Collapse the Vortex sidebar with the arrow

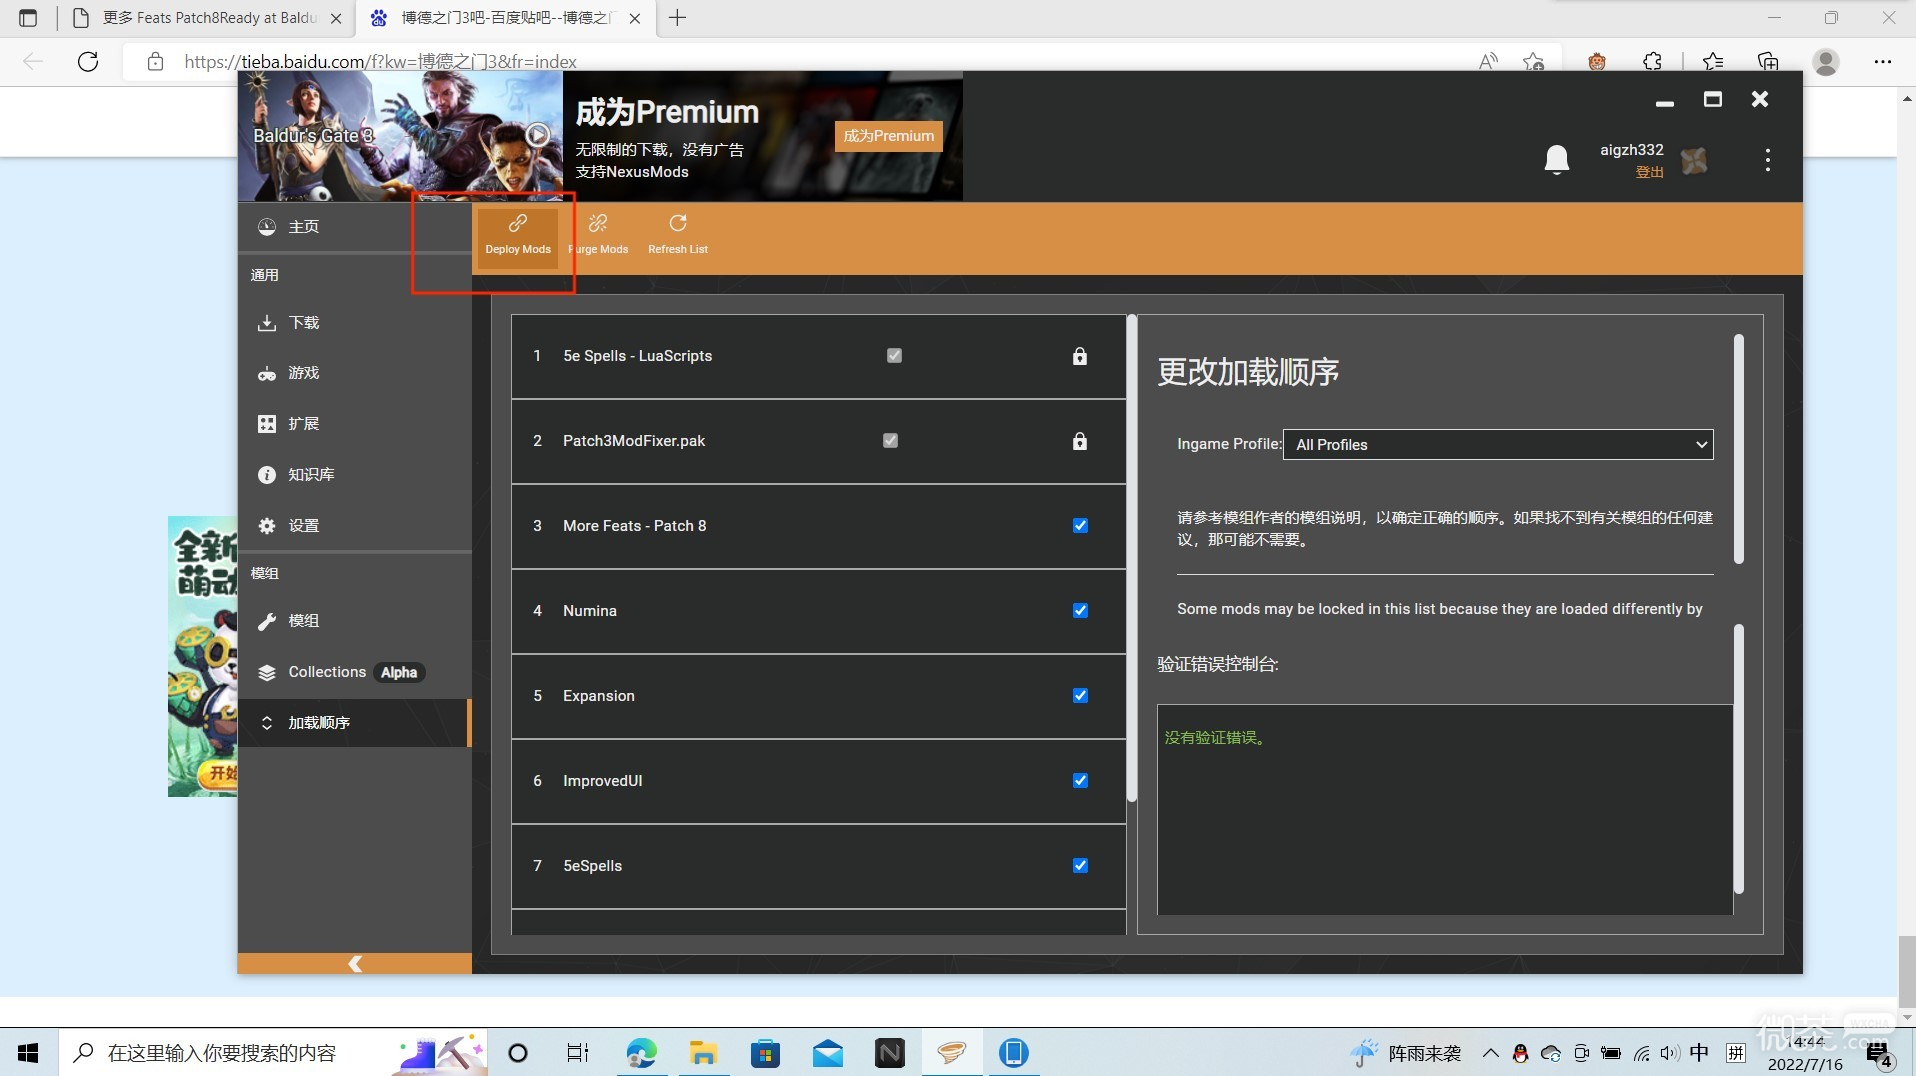[354, 963]
